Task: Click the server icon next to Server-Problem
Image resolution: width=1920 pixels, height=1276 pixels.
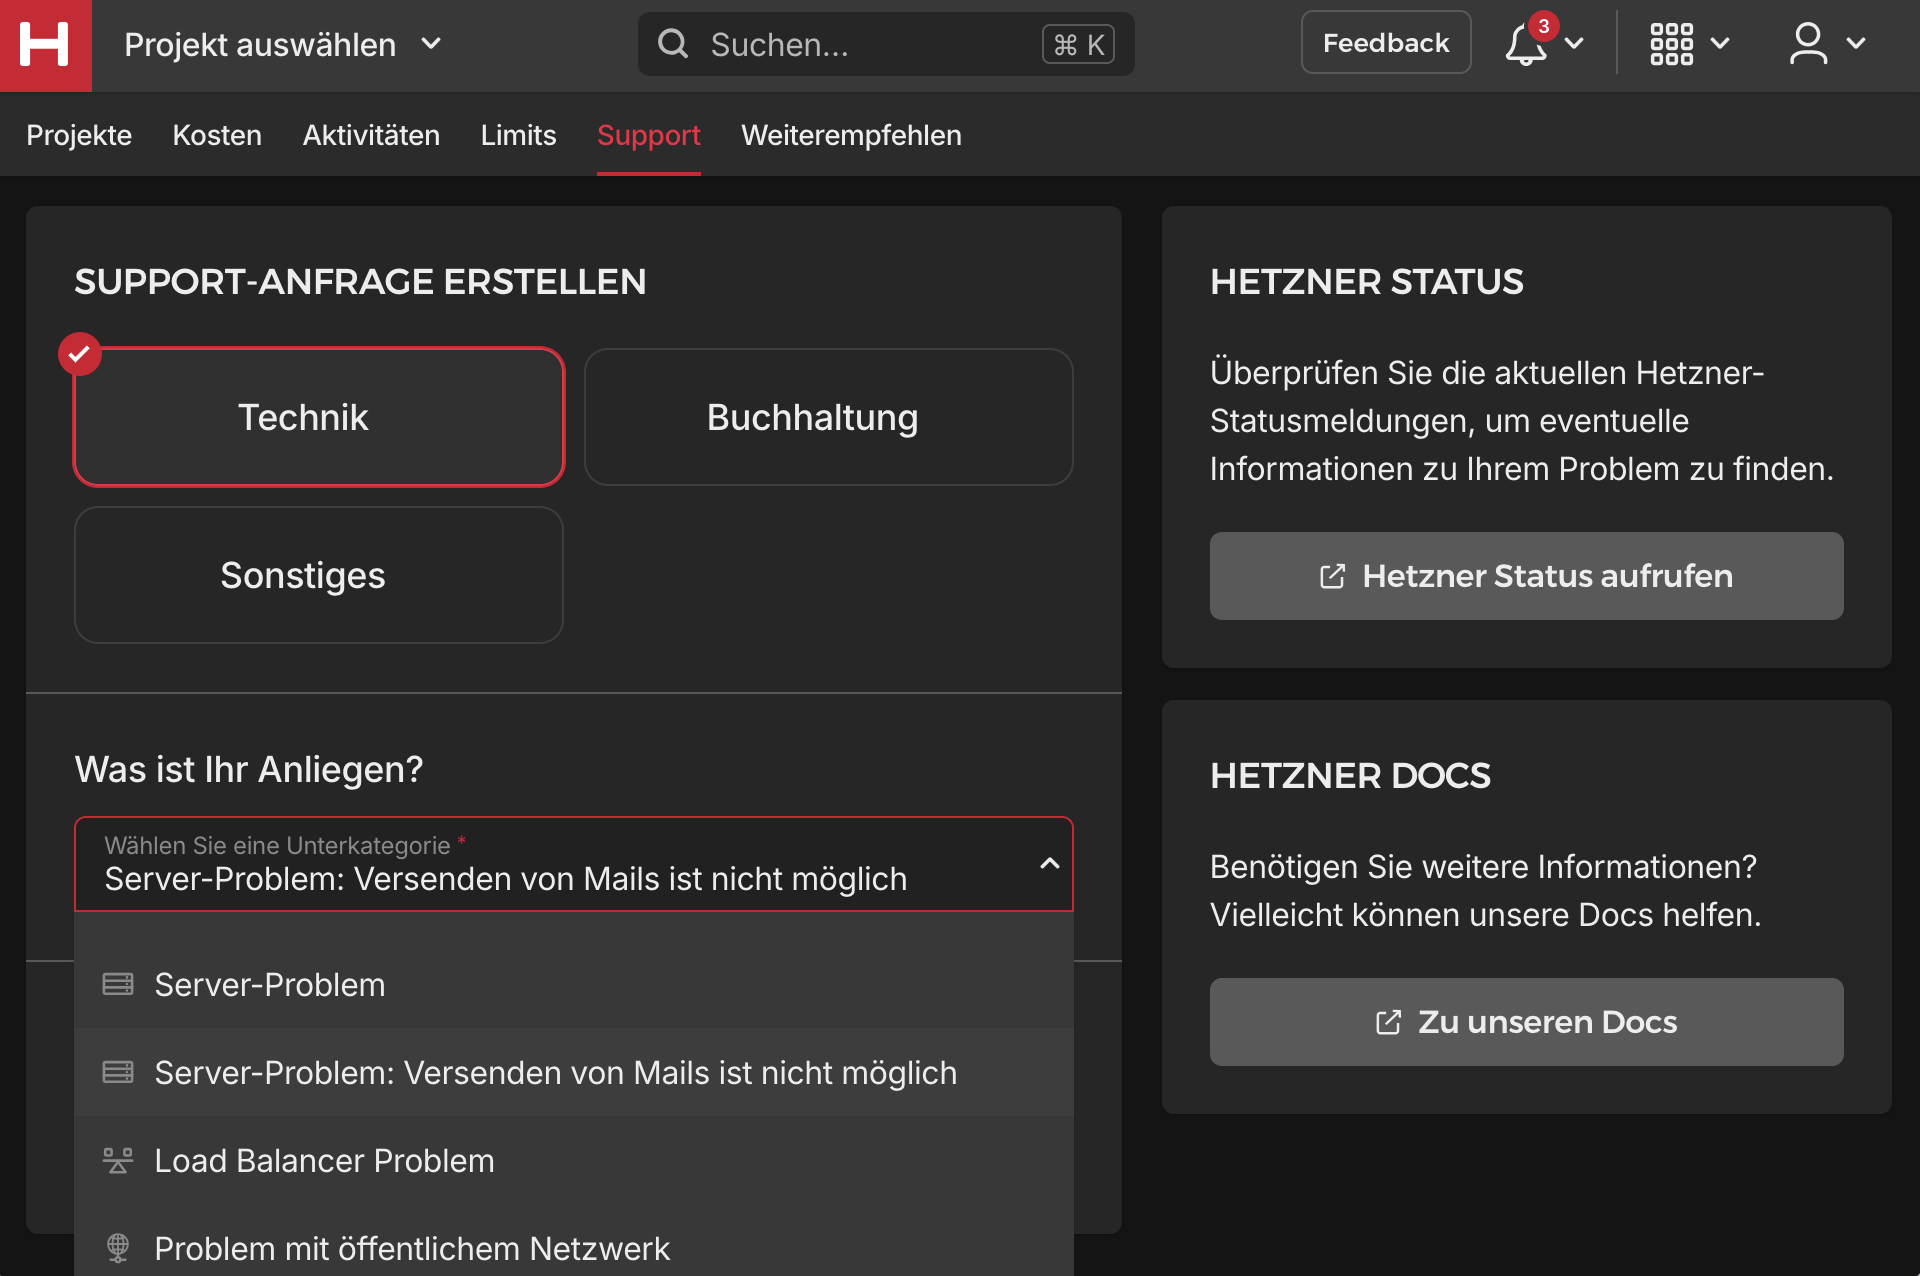Action: [x=118, y=984]
